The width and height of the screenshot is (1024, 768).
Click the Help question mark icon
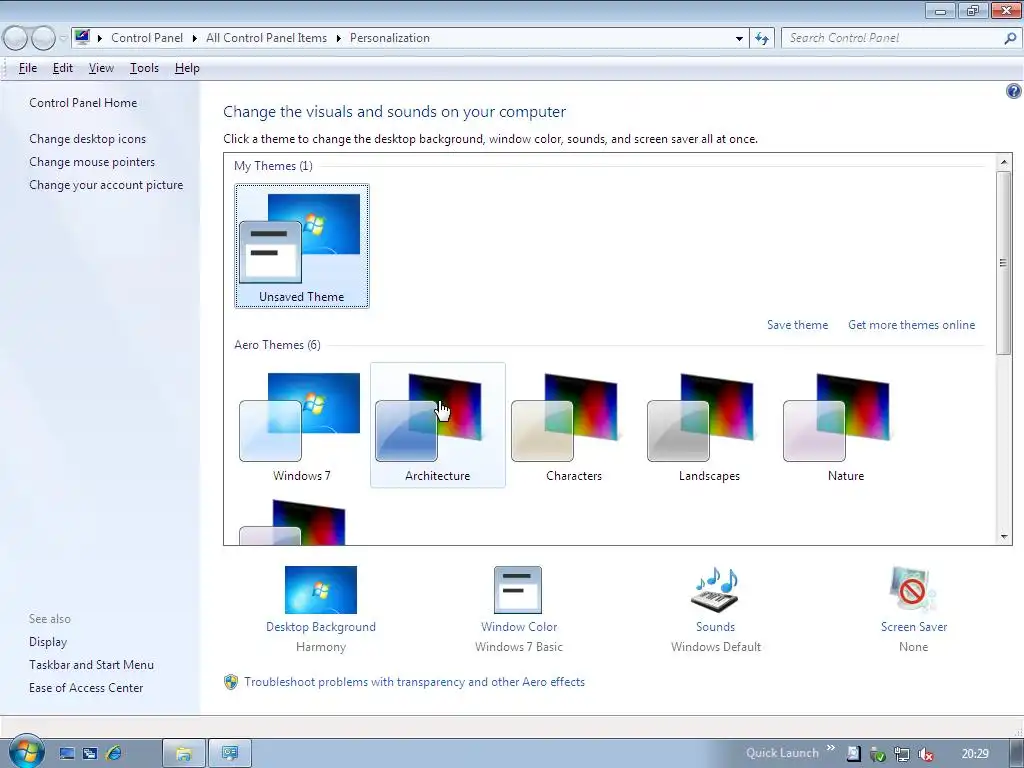(1014, 91)
